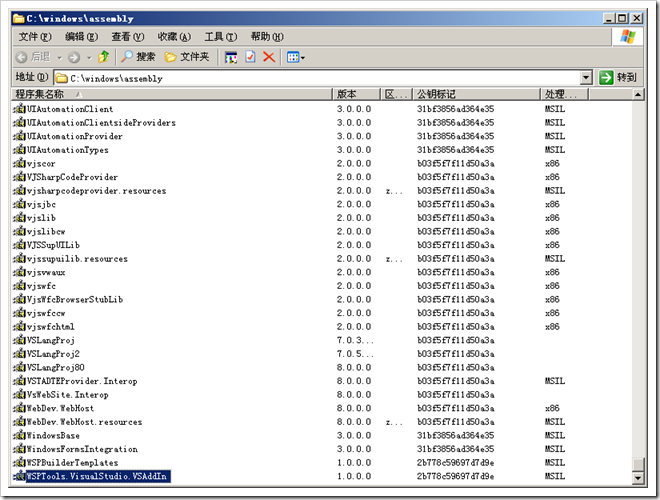The width and height of the screenshot is (660, 500).
Task: Expand the Back button history dropdown arrow
Action: click(59, 58)
